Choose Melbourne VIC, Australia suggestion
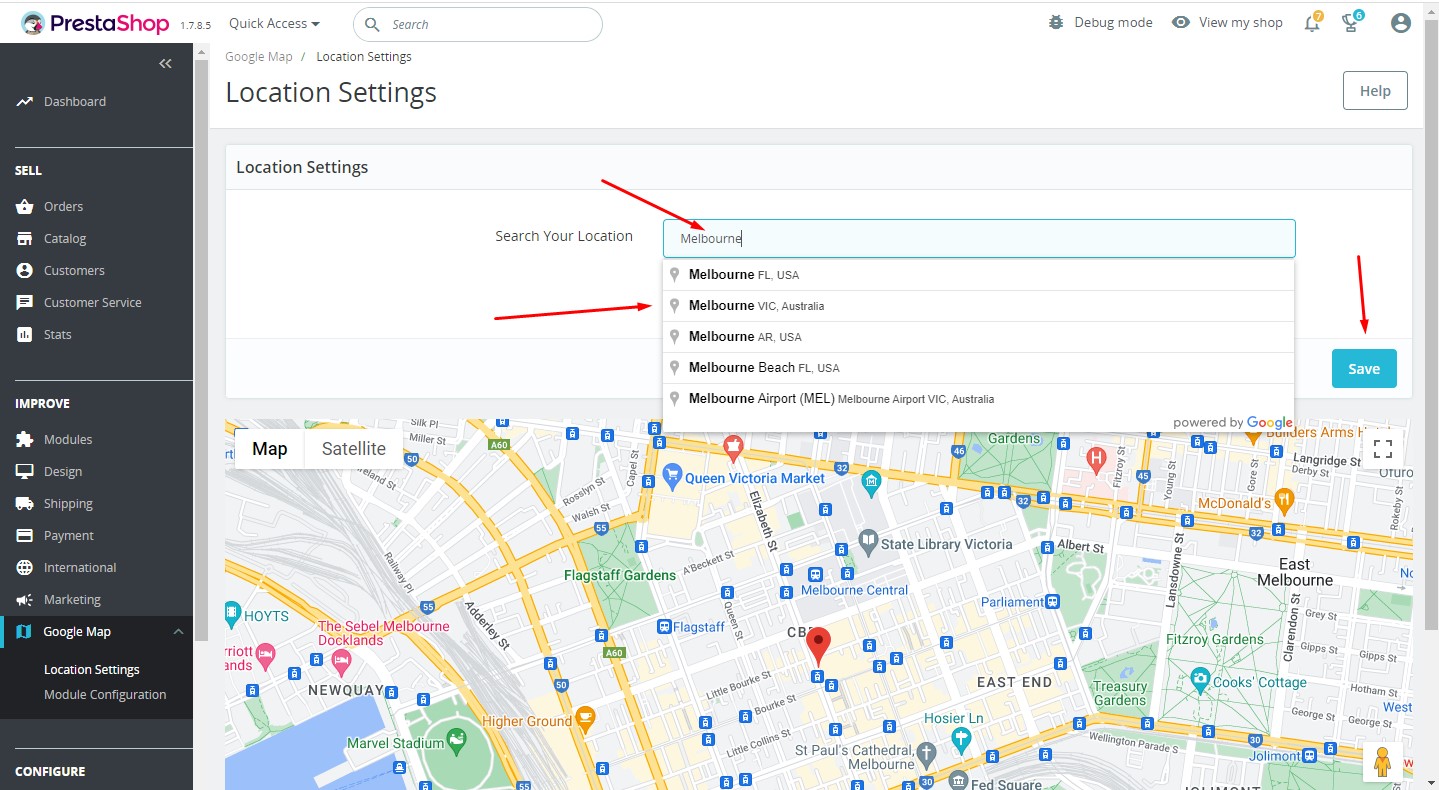This screenshot has width=1439, height=790. click(x=979, y=305)
